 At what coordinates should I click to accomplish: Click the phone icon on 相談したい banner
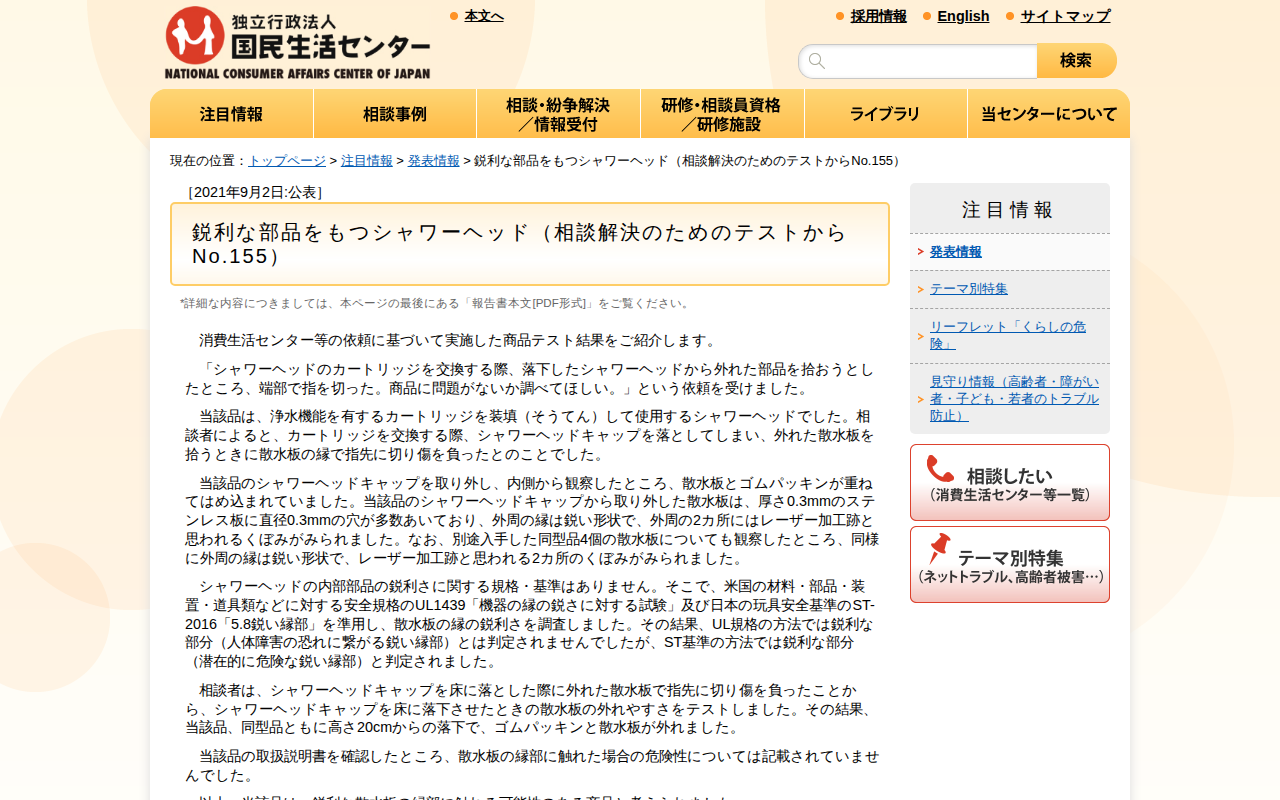(940, 469)
